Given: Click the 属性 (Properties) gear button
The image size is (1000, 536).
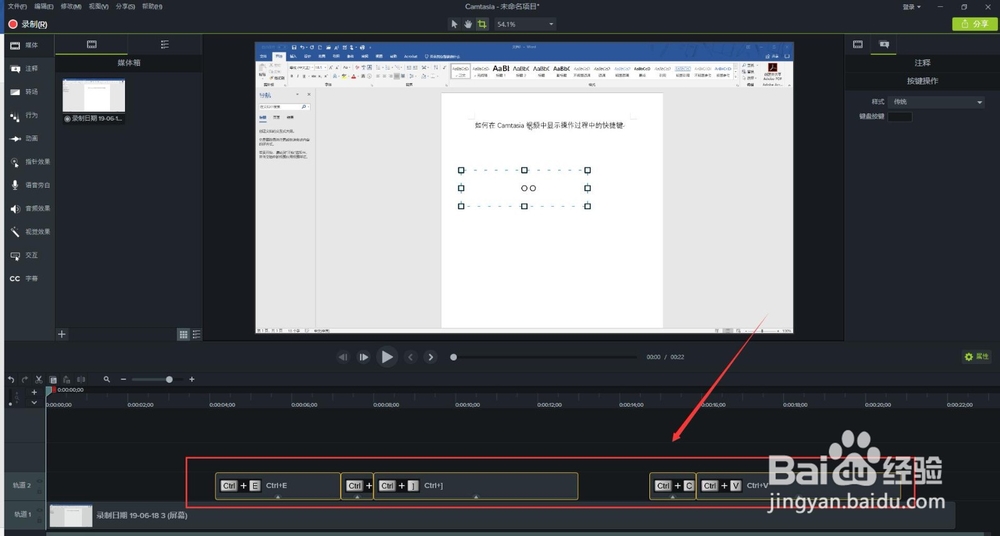Looking at the screenshot, I should [976, 357].
